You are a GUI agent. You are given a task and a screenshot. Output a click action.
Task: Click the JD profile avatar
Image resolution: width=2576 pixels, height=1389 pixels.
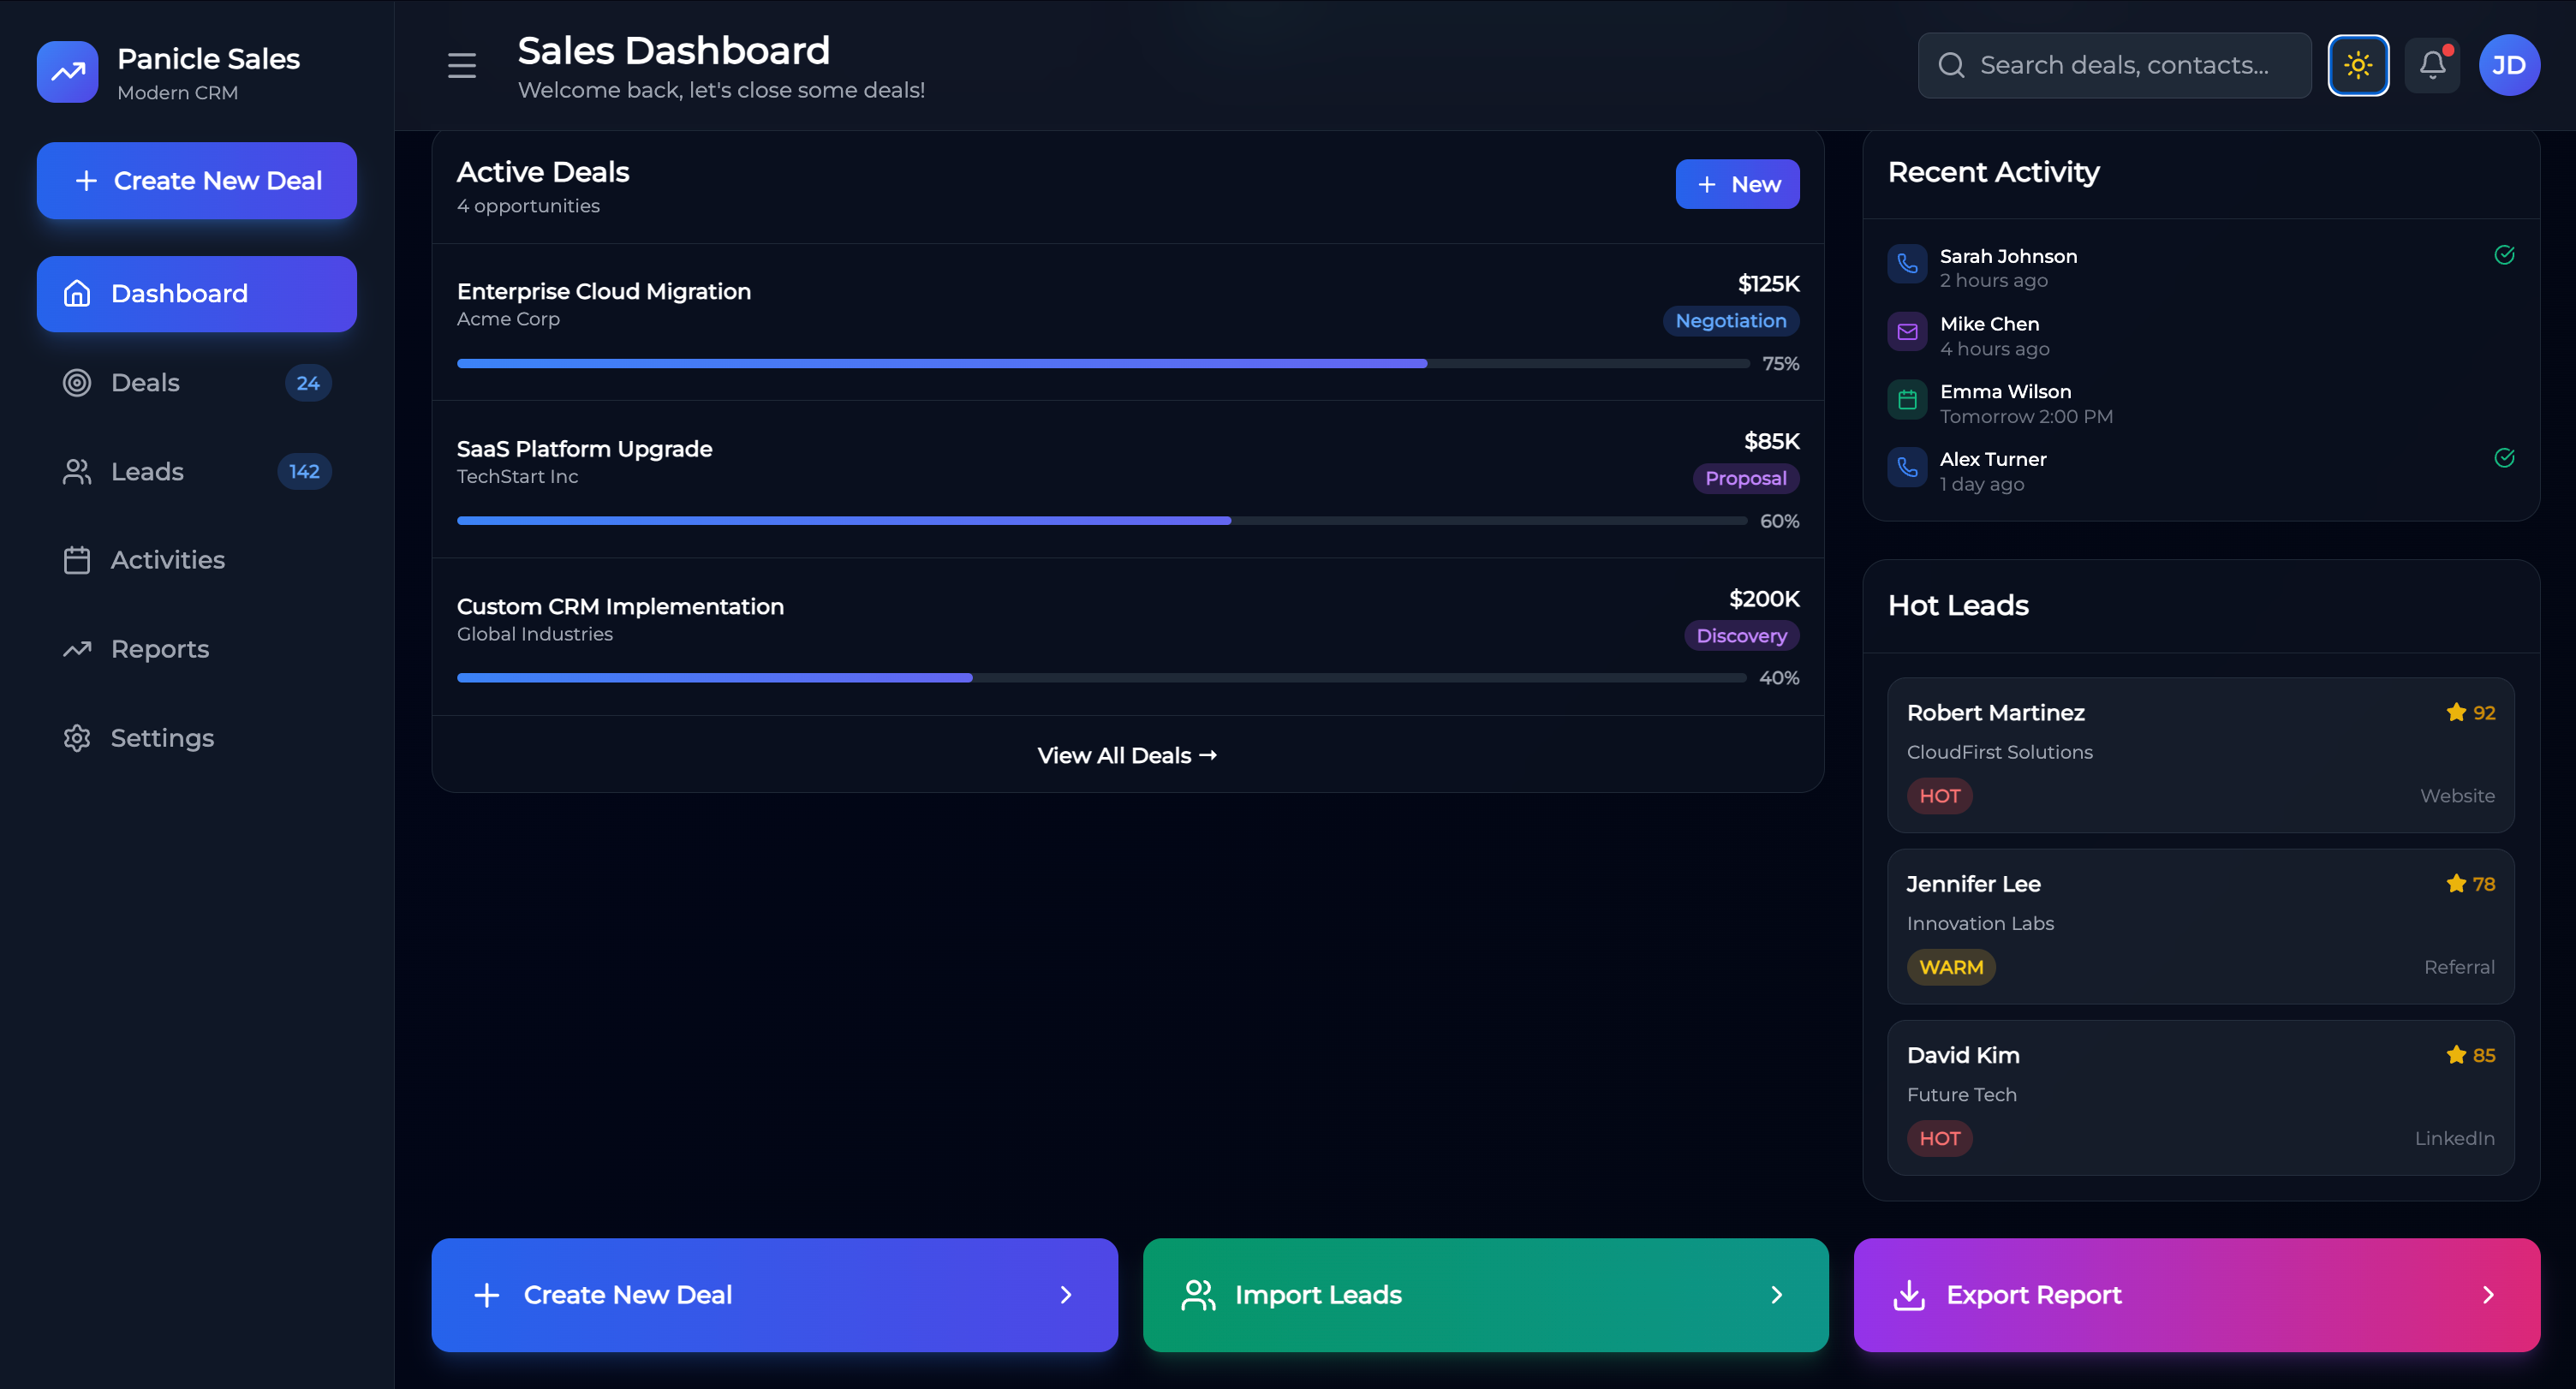click(2510, 65)
